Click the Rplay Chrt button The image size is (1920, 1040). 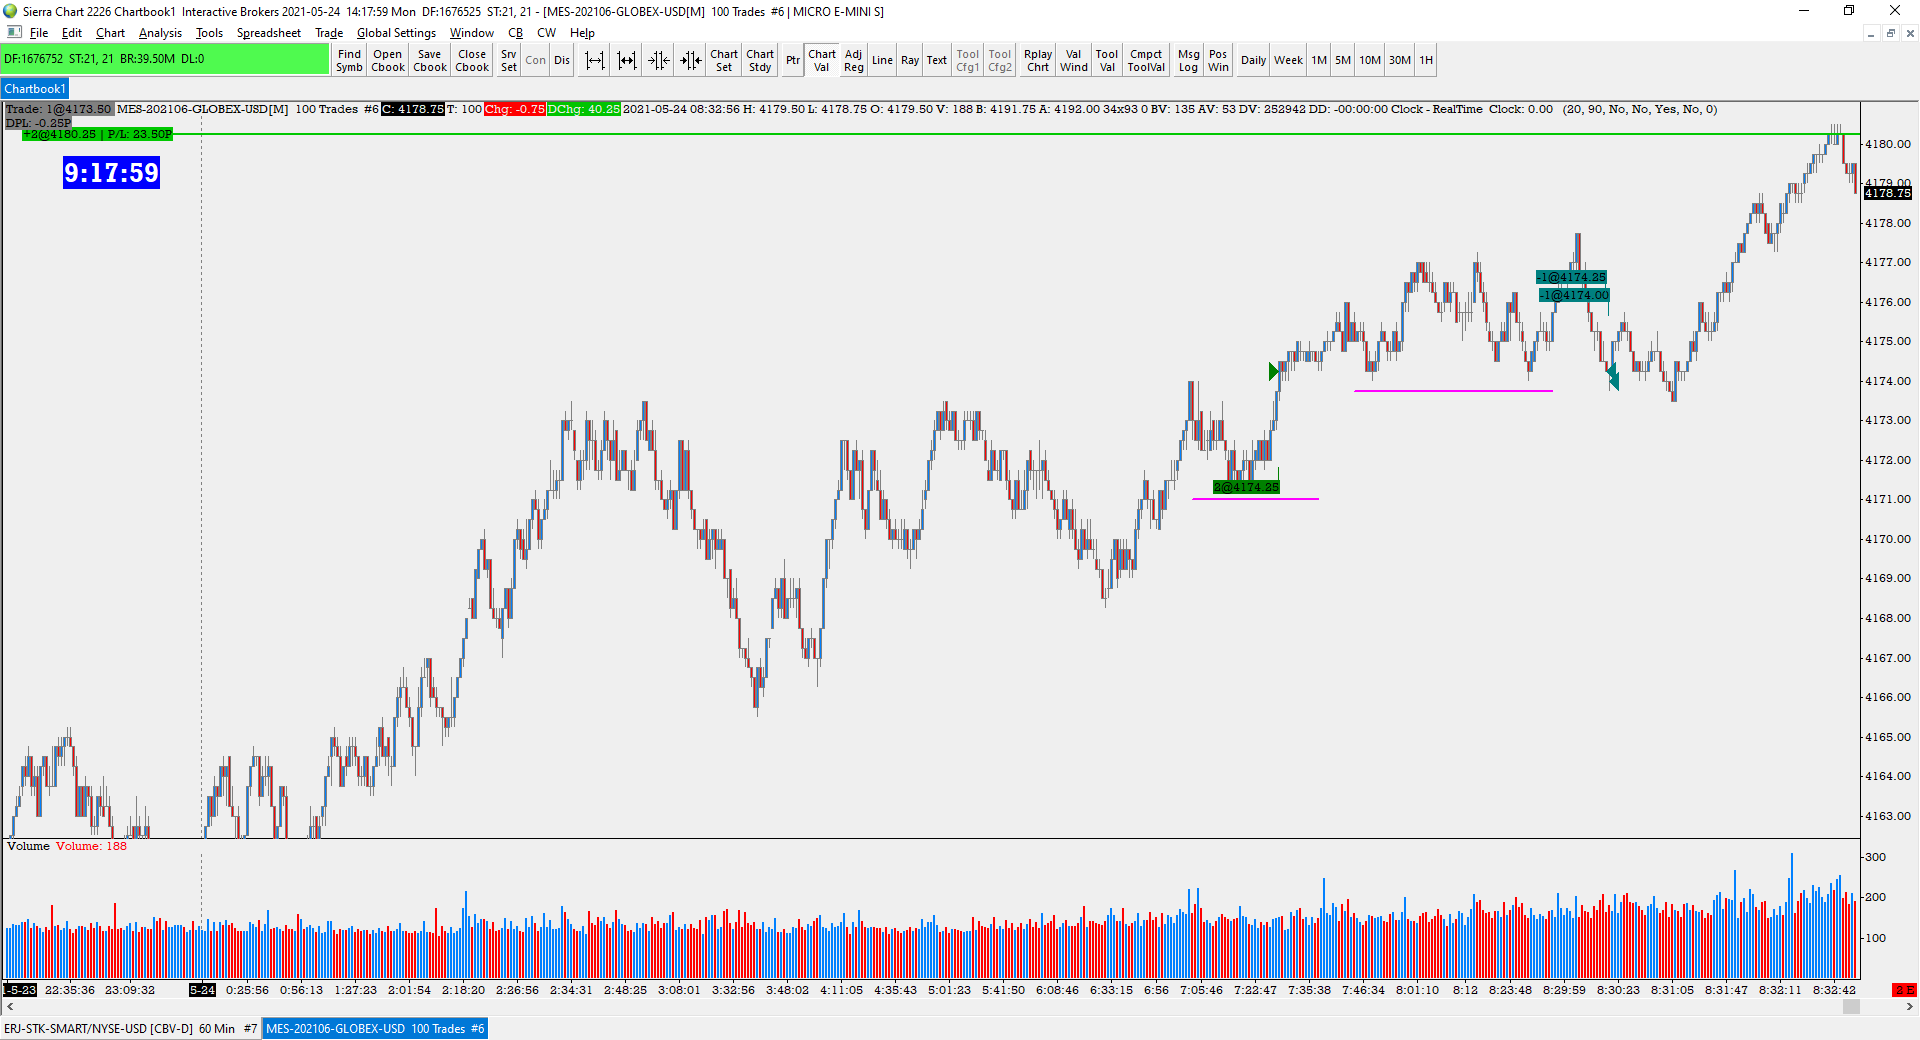[x=1038, y=61]
